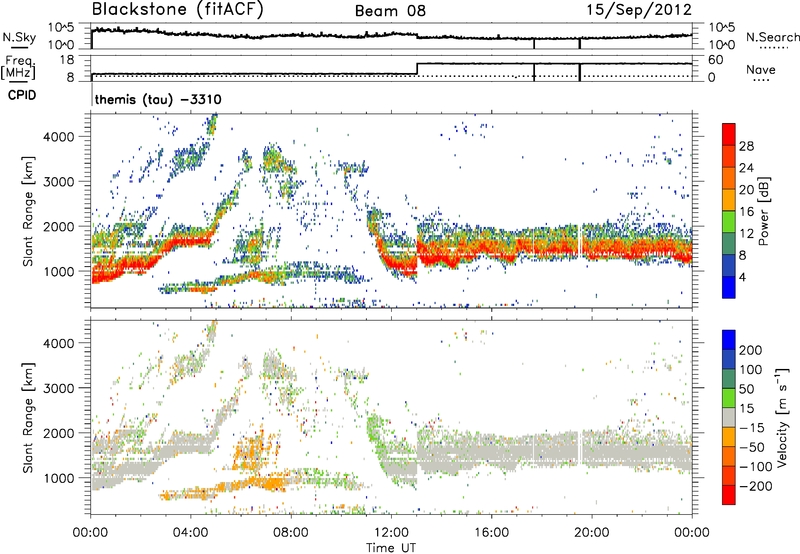Screen dimensions: 800x554
Task: Click the date '15/Sep/2012'
Action: (639, 10)
